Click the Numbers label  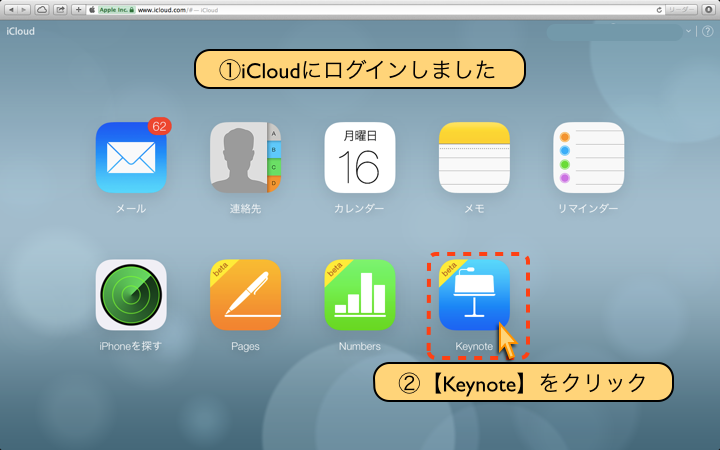click(x=360, y=346)
